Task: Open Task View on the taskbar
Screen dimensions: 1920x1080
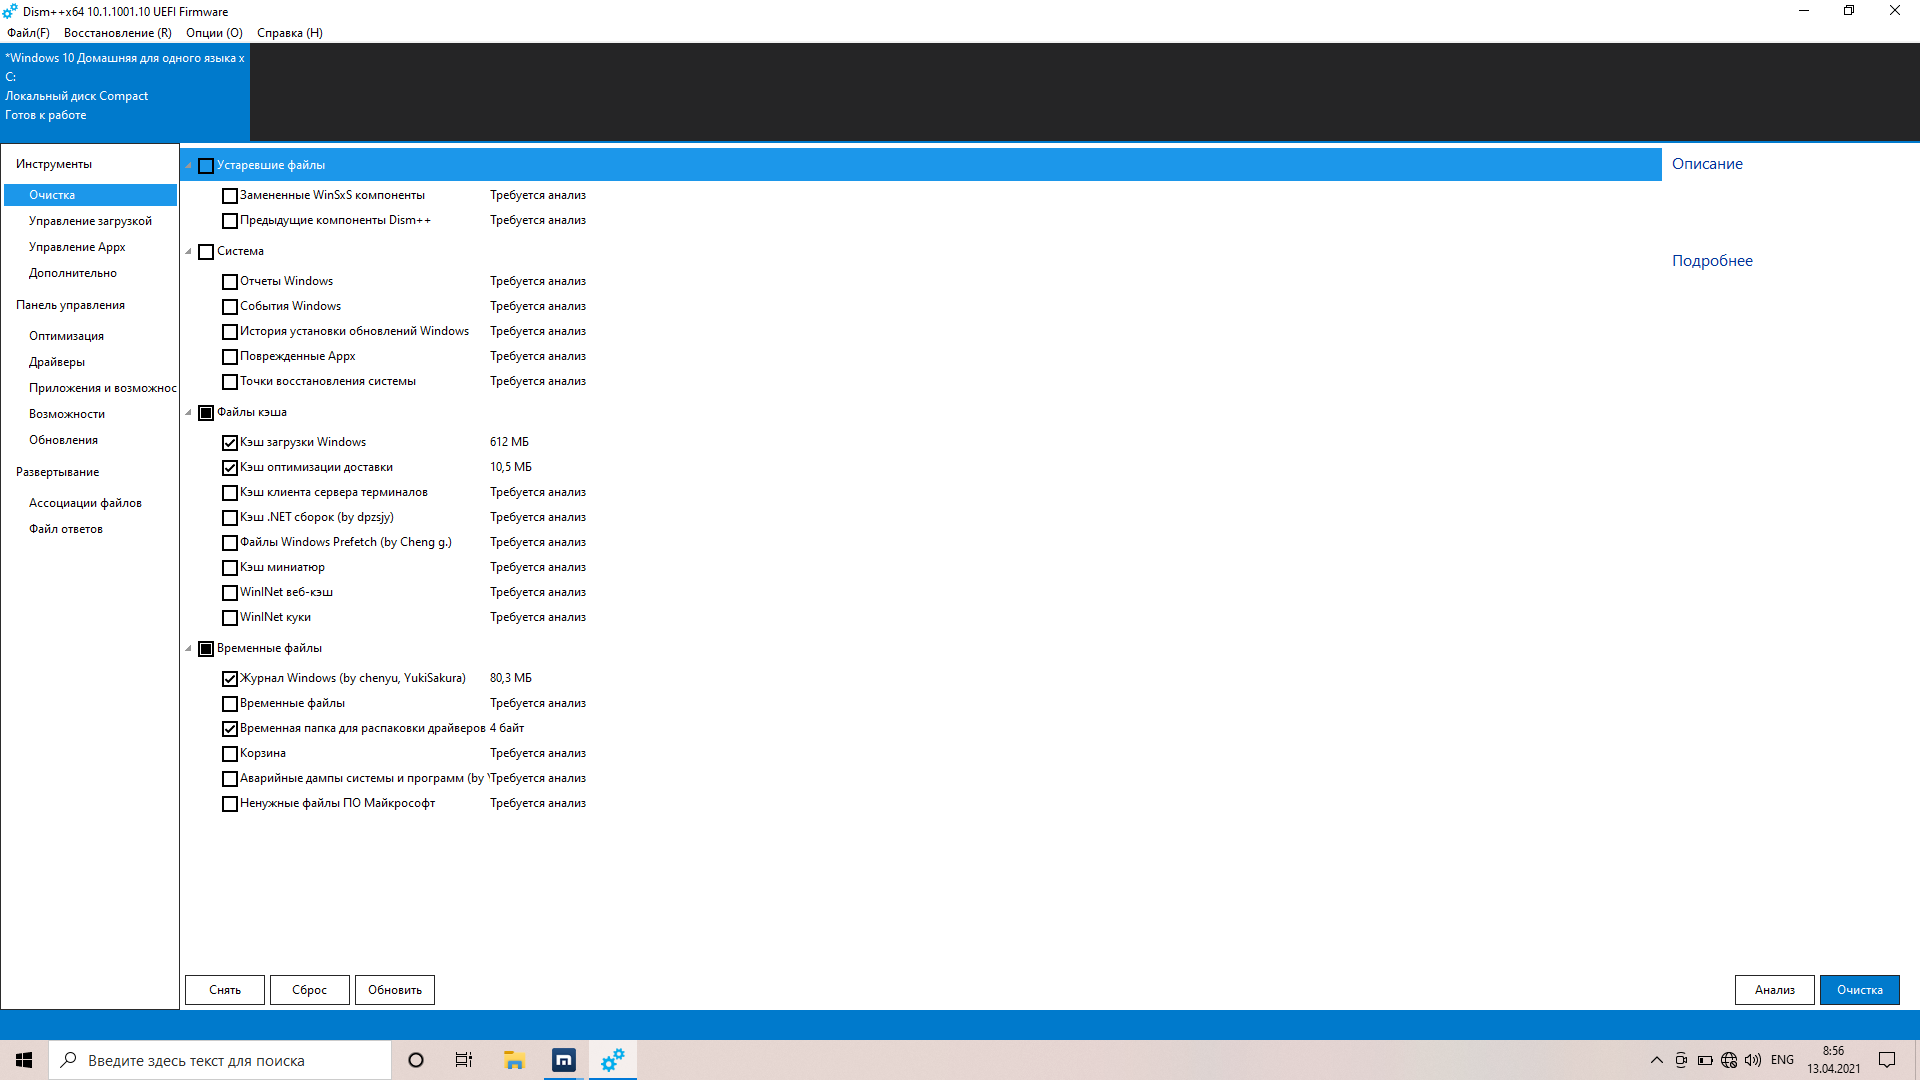Action: click(464, 1060)
